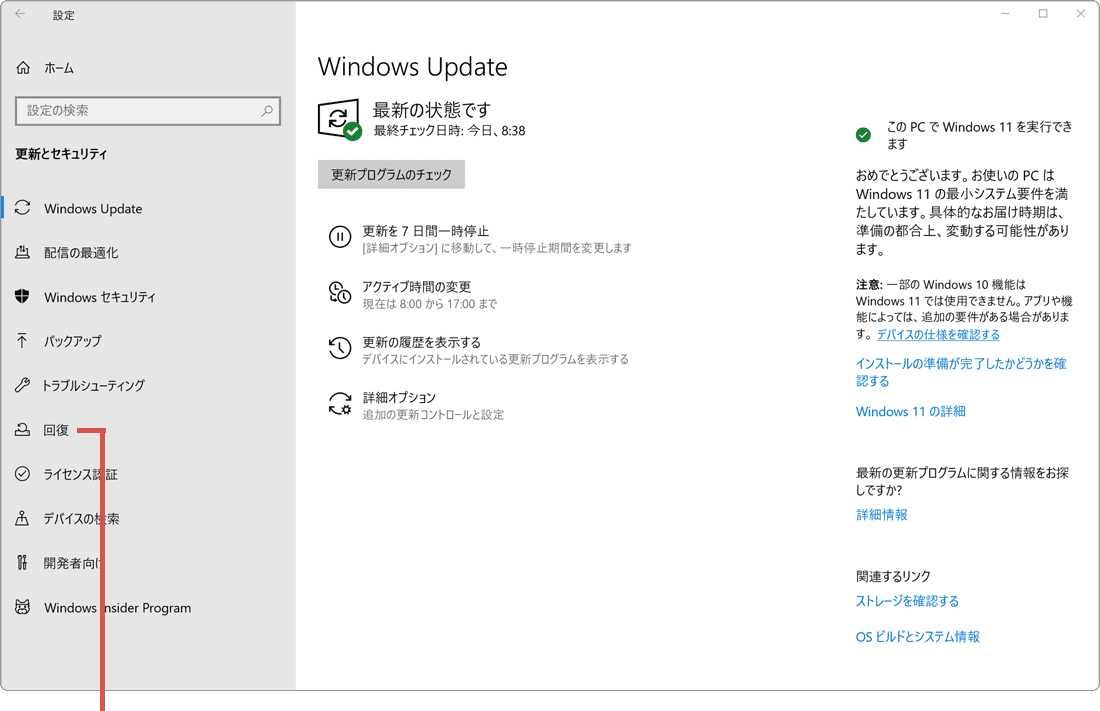
Task: Select the デバイスの検索 (Find my device) icon
Action: 22,518
